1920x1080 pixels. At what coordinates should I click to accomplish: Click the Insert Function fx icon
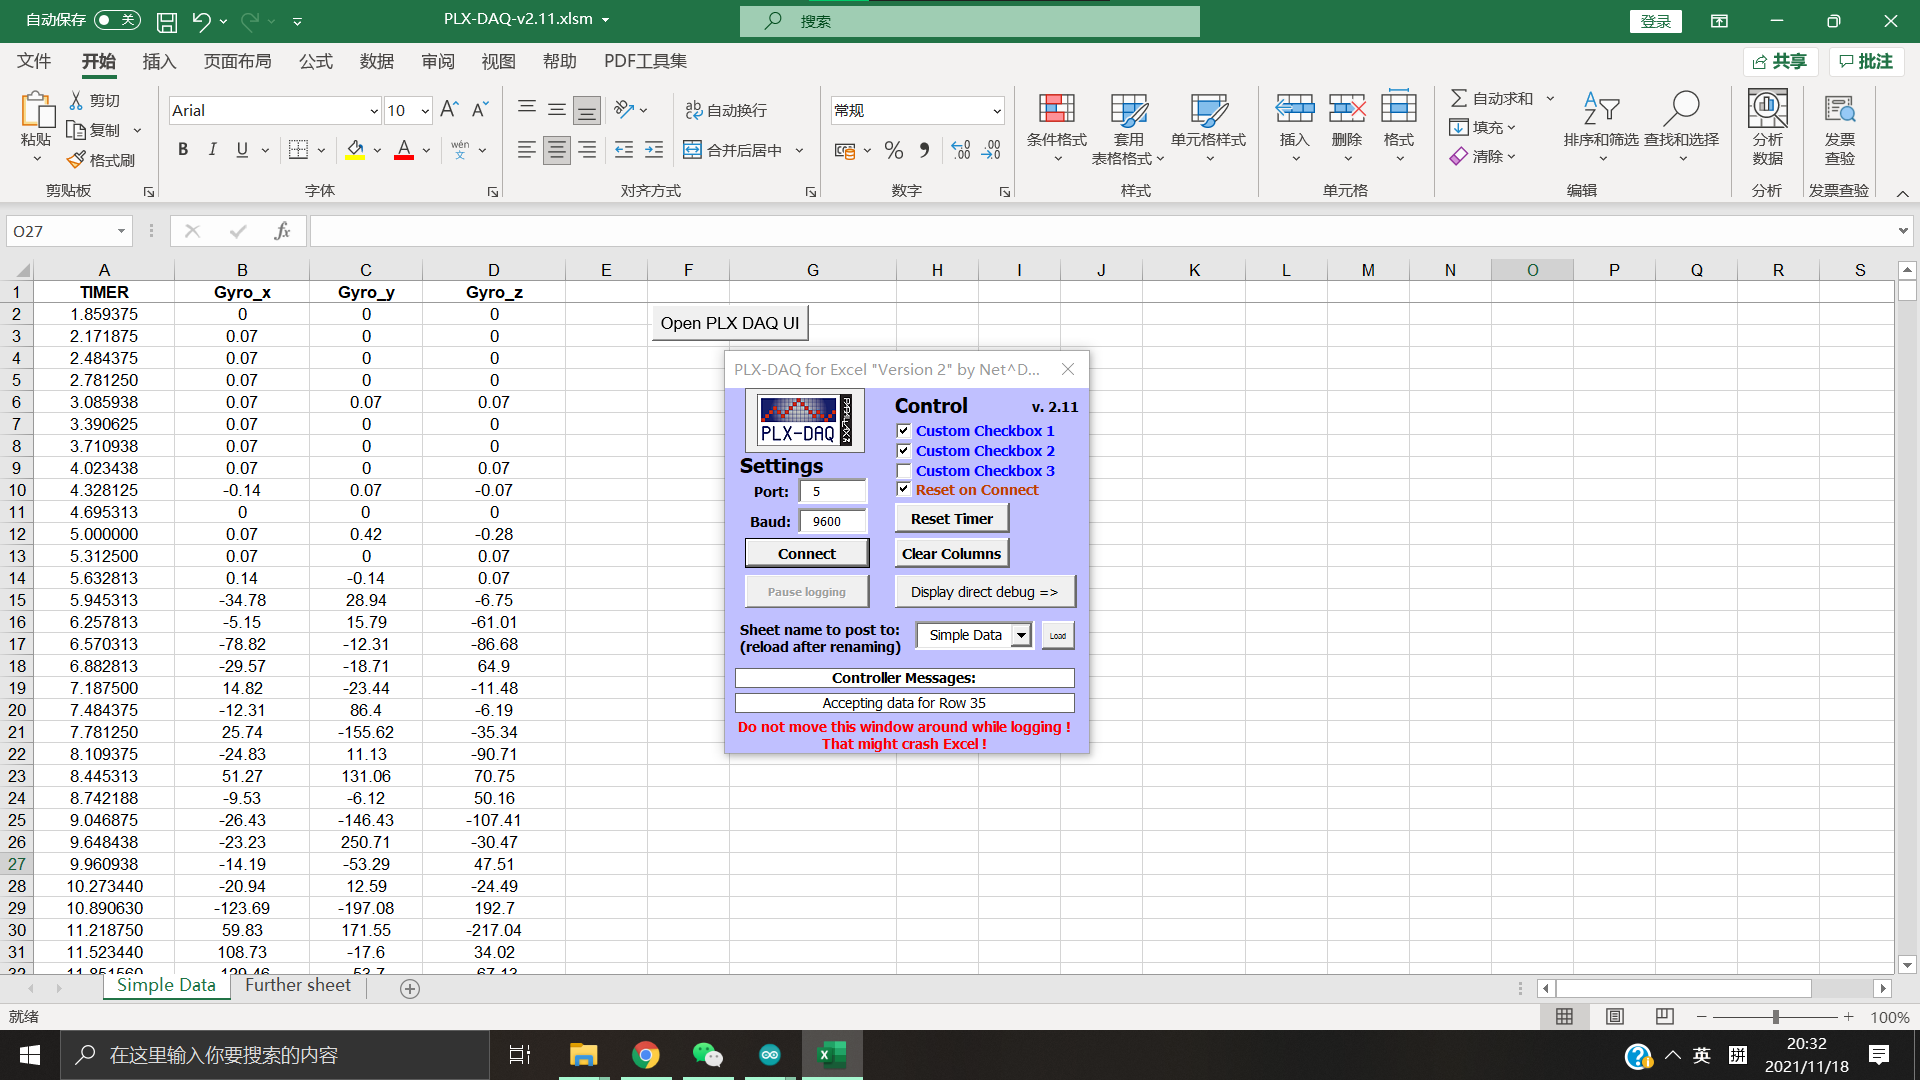282,231
